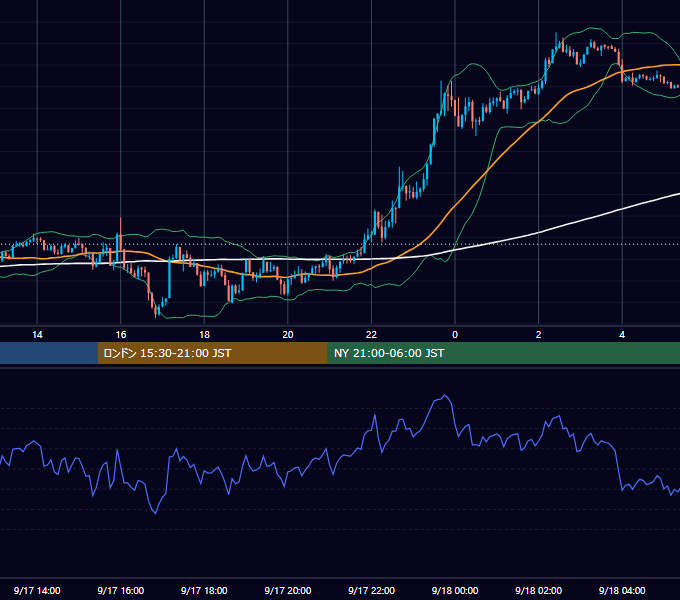Click the NY 21:00-06:00 JST session bar

pos(503,353)
